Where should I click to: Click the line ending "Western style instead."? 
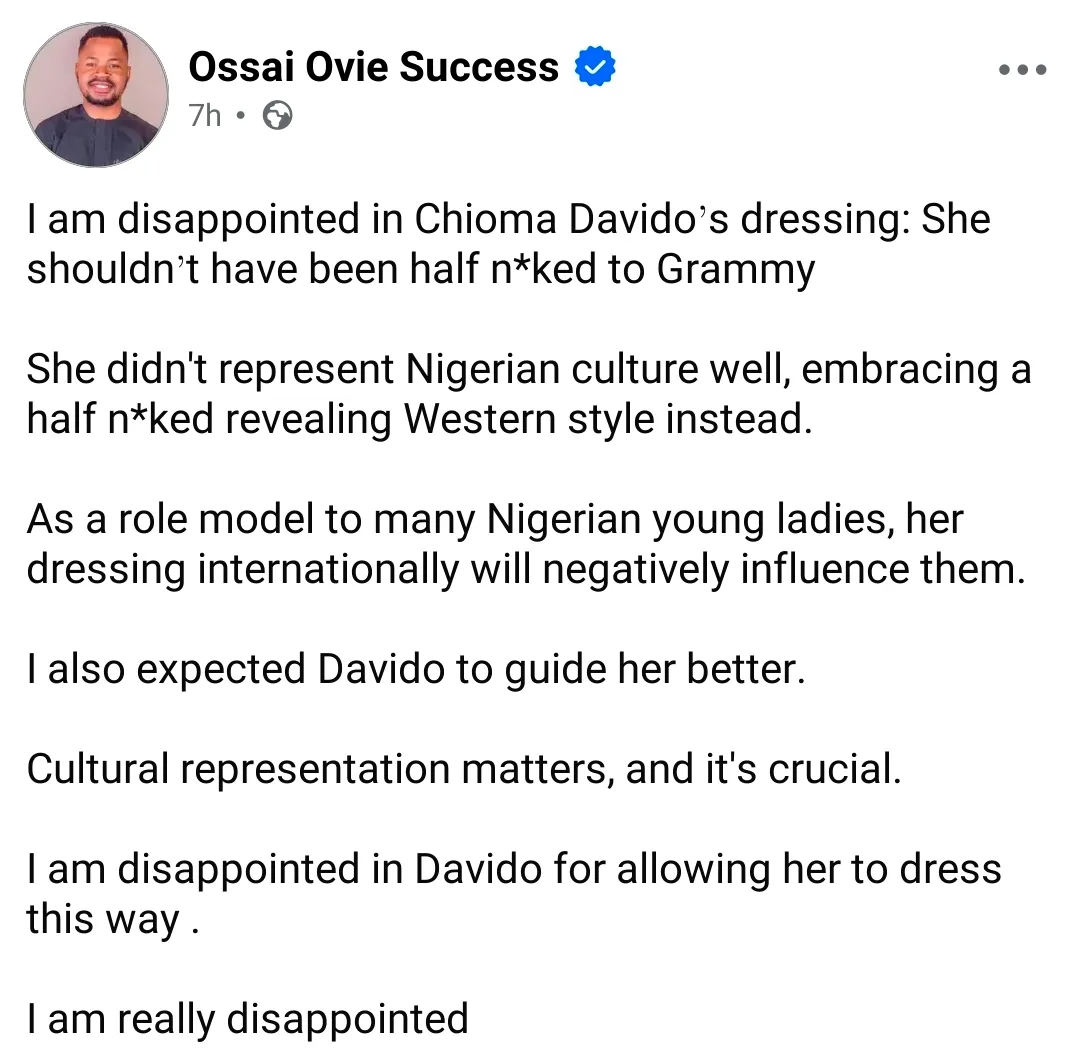click(x=416, y=419)
